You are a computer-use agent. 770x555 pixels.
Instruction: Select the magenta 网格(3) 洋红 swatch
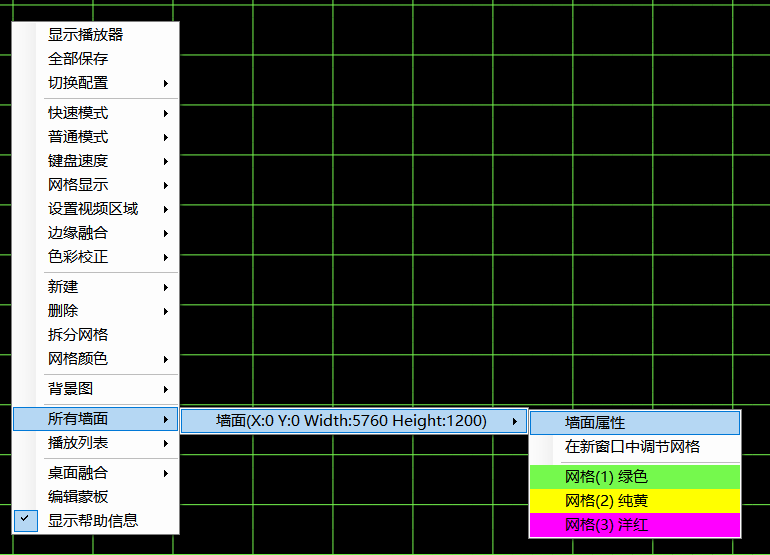coord(634,525)
